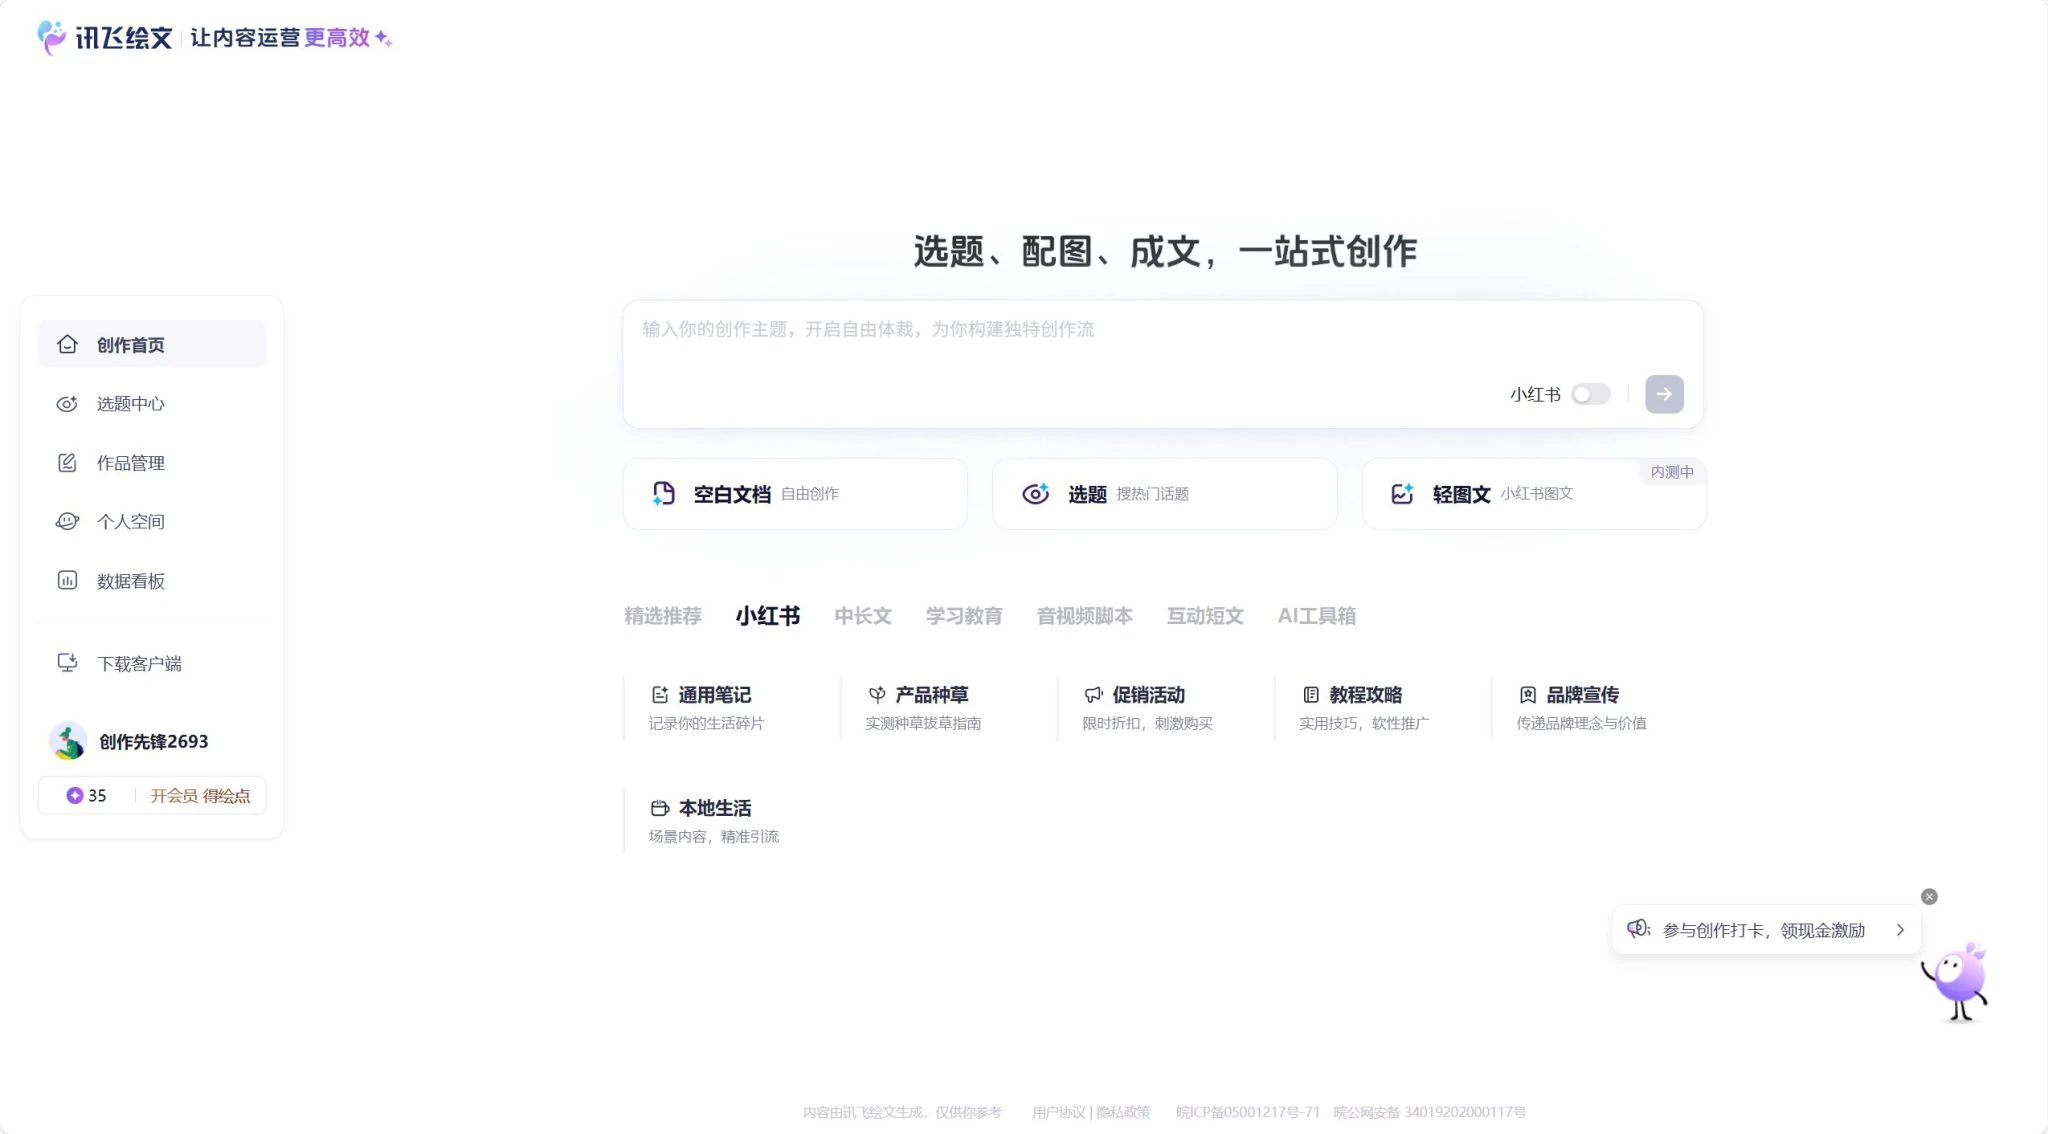Click the 空白文档 自由创作 card
The width and height of the screenshot is (2048, 1134).
795,494
